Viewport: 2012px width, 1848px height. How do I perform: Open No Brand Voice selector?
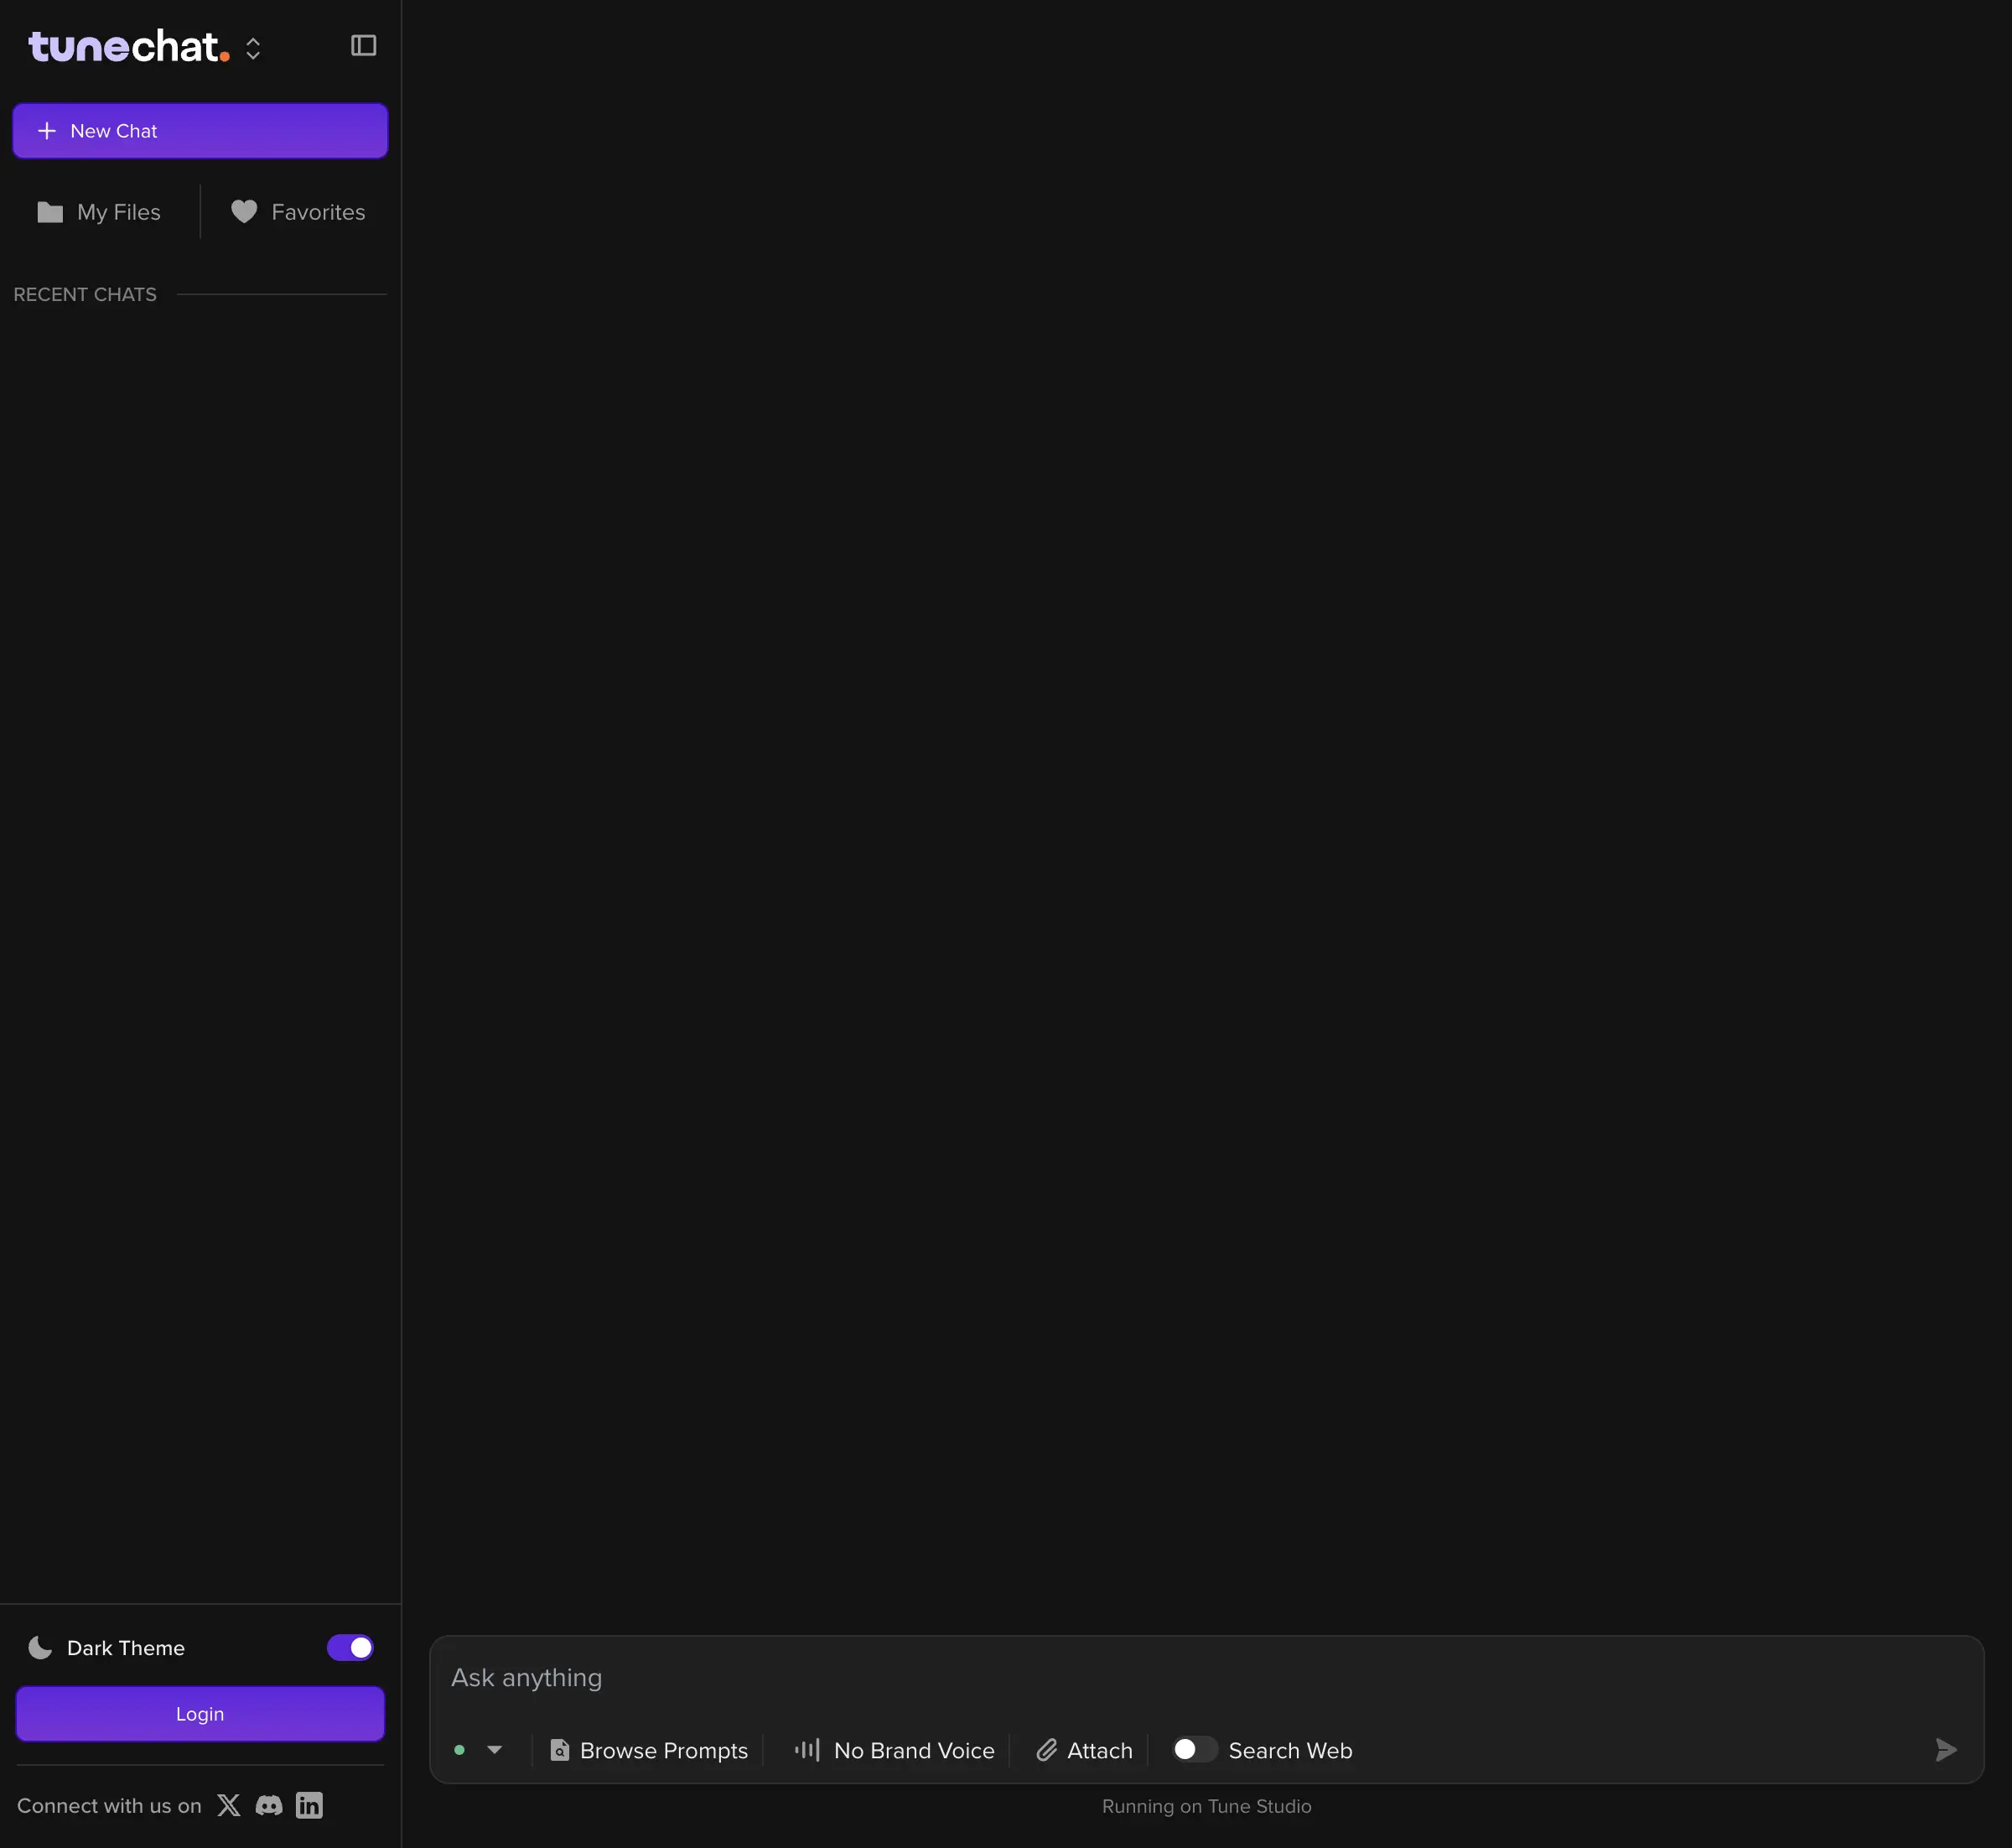(x=913, y=1750)
